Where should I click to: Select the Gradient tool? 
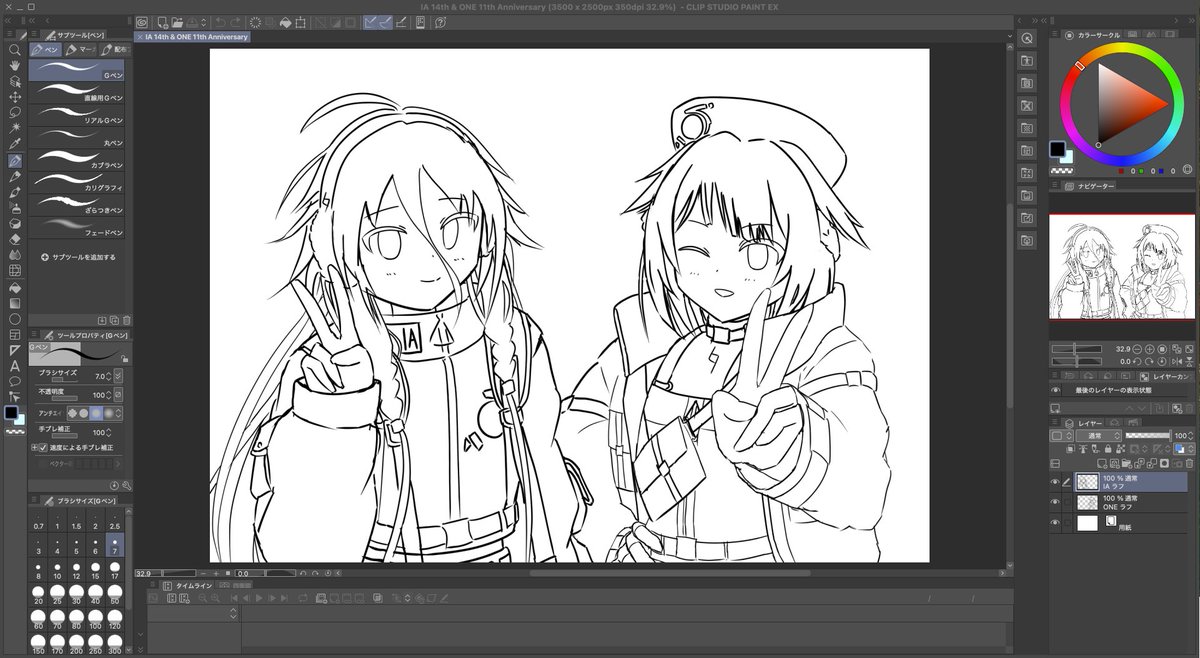click(x=15, y=302)
